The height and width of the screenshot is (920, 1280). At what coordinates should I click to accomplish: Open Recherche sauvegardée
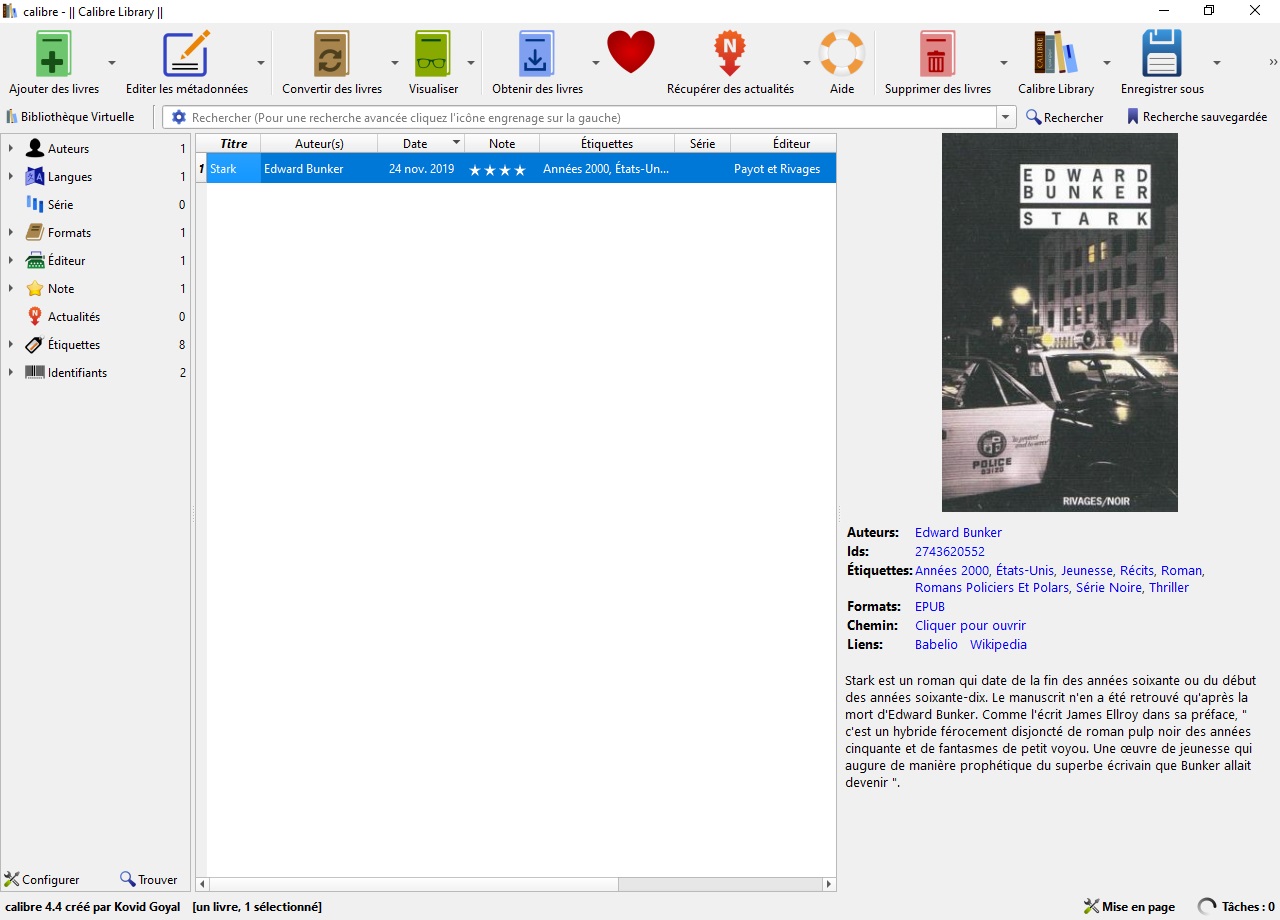[1196, 117]
